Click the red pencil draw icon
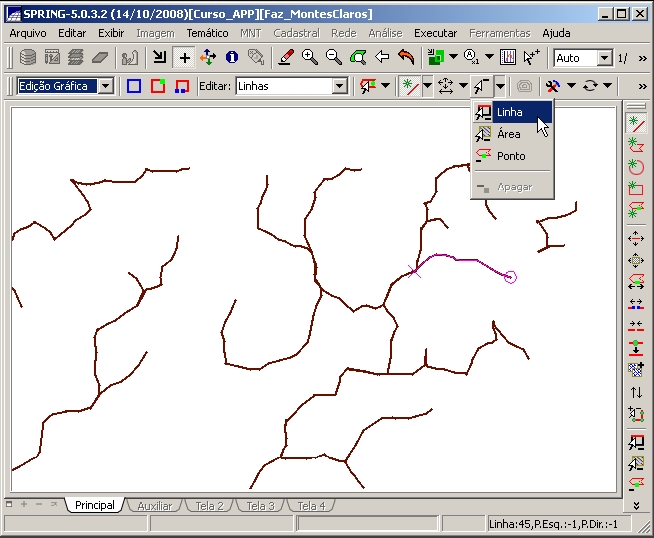The height and width of the screenshot is (538, 654). pyautogui.click(x=286, y=58)
